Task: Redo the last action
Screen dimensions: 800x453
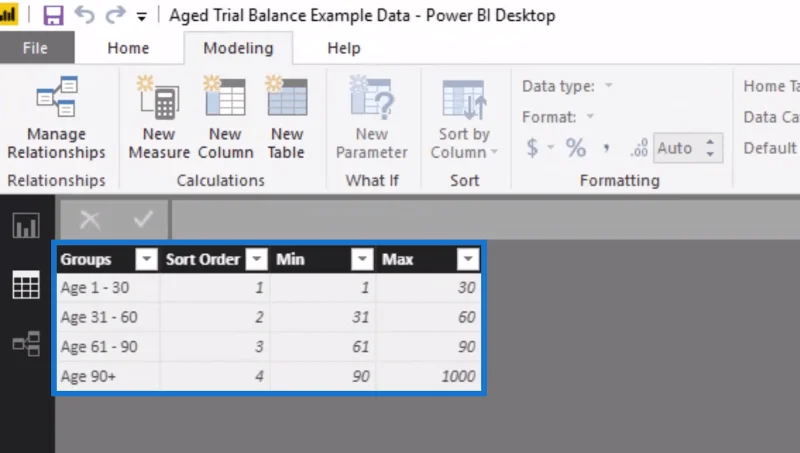Action: click(x=115, y=15)
